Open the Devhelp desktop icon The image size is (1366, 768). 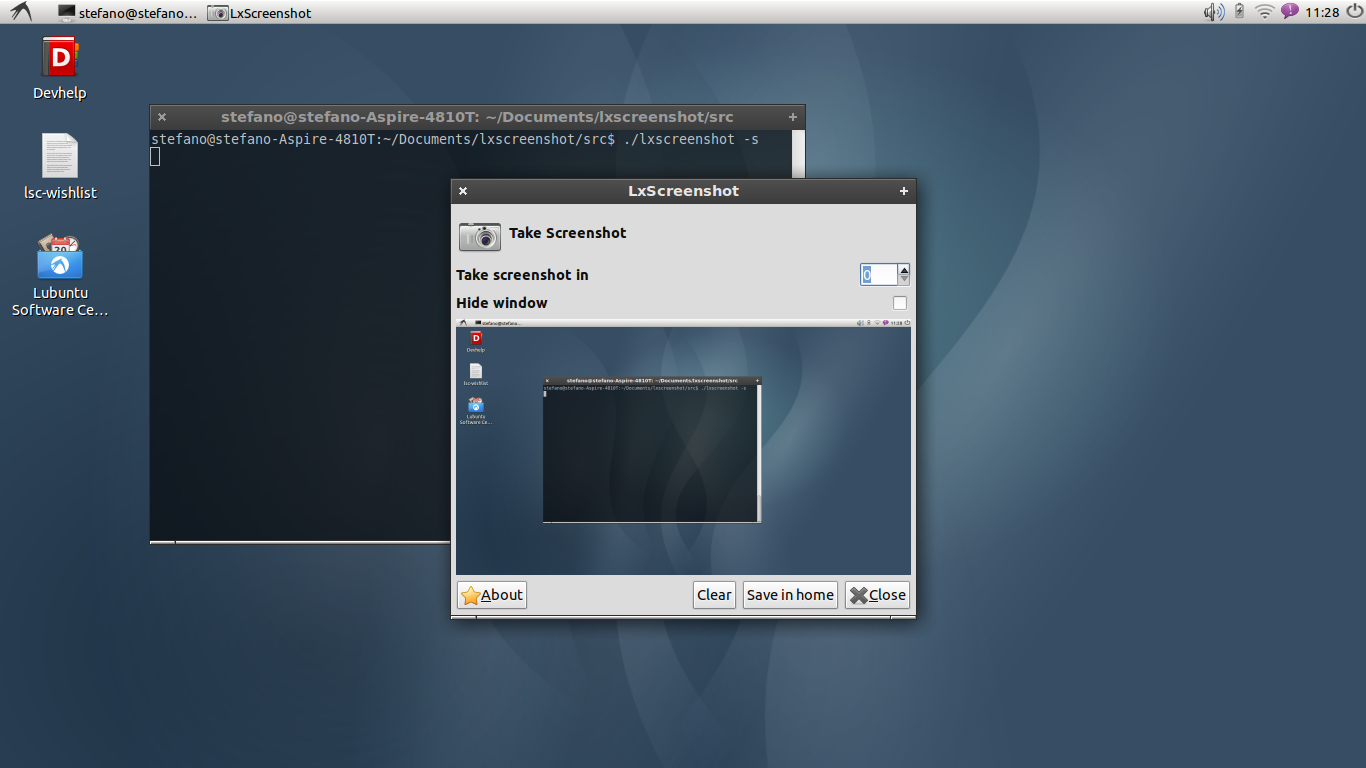coord(60,57)
